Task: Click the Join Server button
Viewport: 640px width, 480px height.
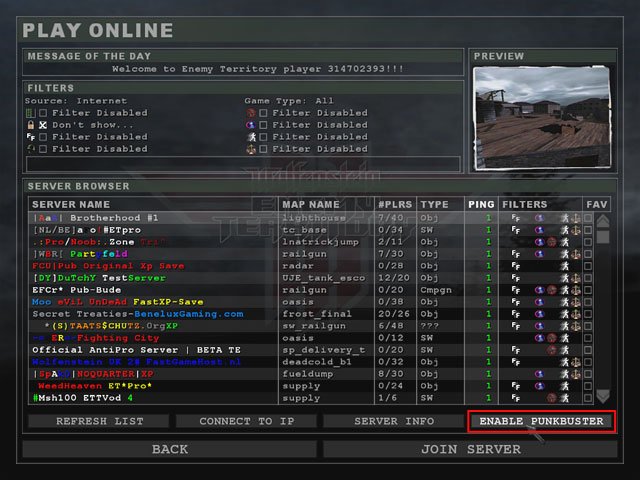Action: [471, 449]
